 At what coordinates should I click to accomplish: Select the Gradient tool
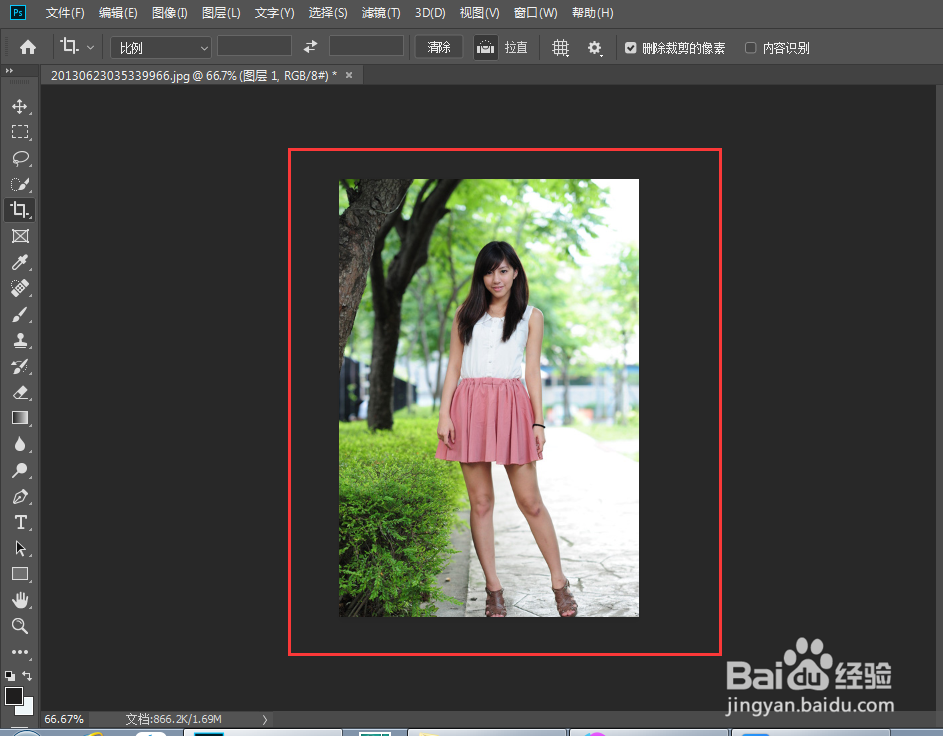point(20,418)
